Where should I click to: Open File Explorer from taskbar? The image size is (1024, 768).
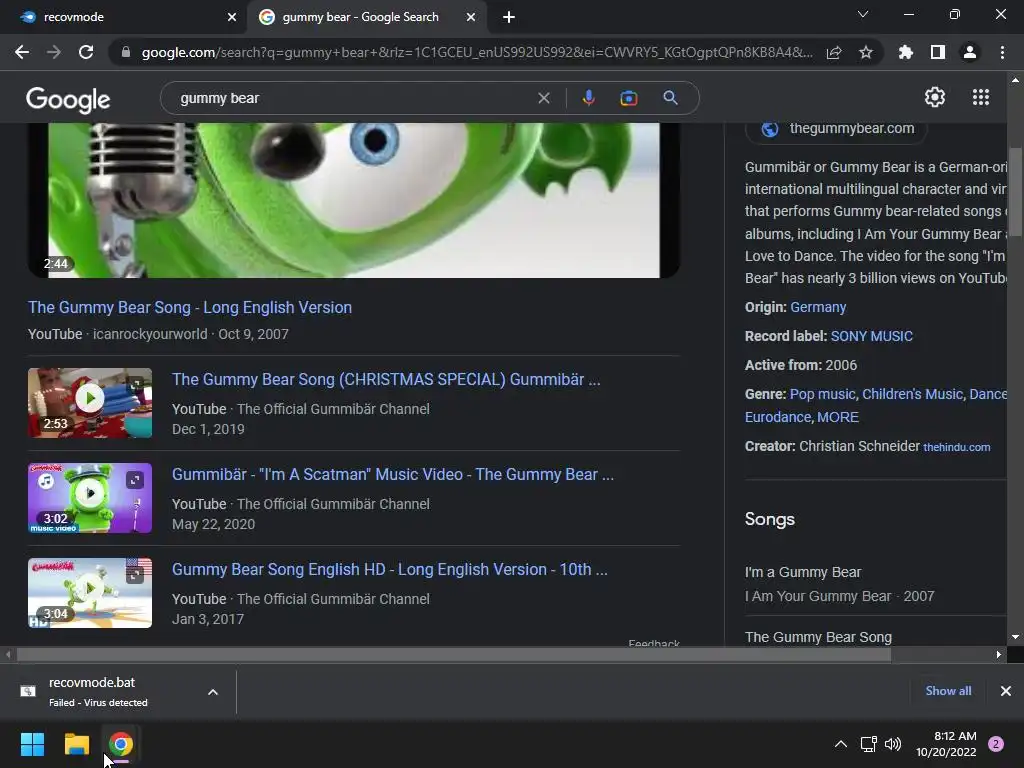[x=76, y=744]
